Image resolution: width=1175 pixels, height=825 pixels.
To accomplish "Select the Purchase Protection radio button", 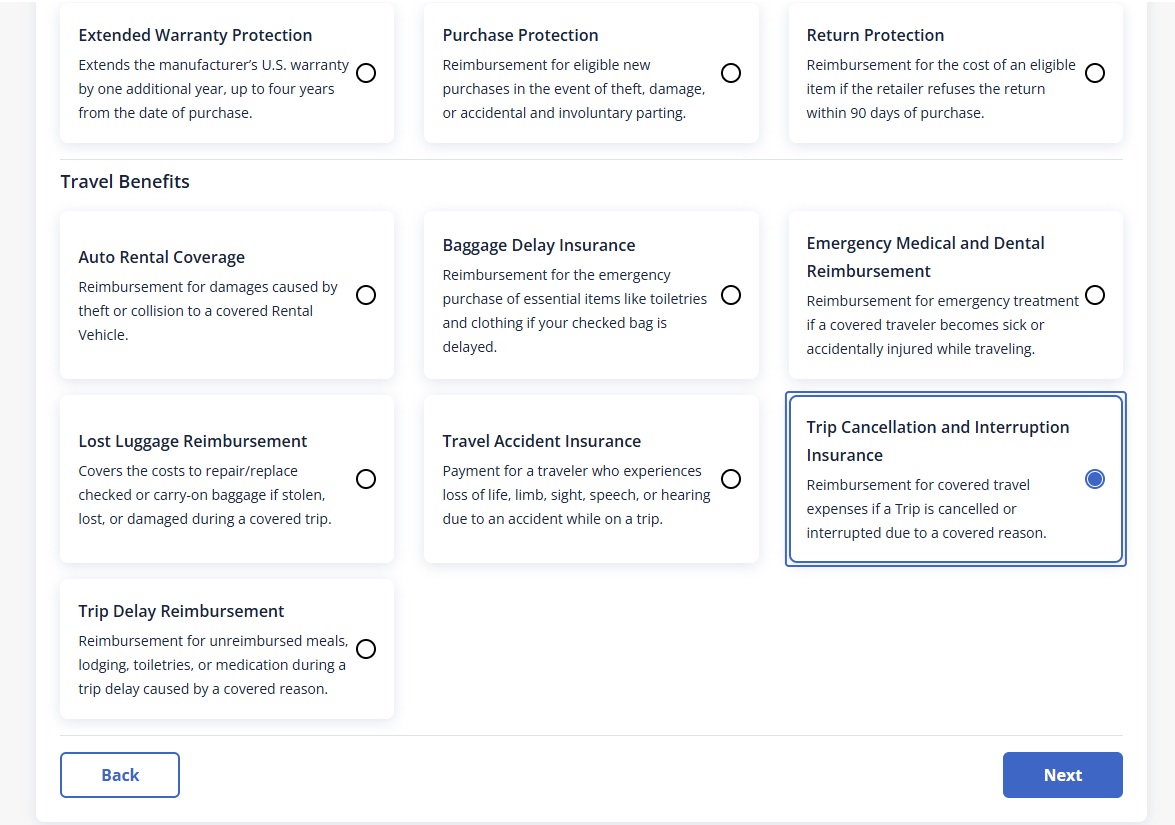I will [x=731, y=73].
